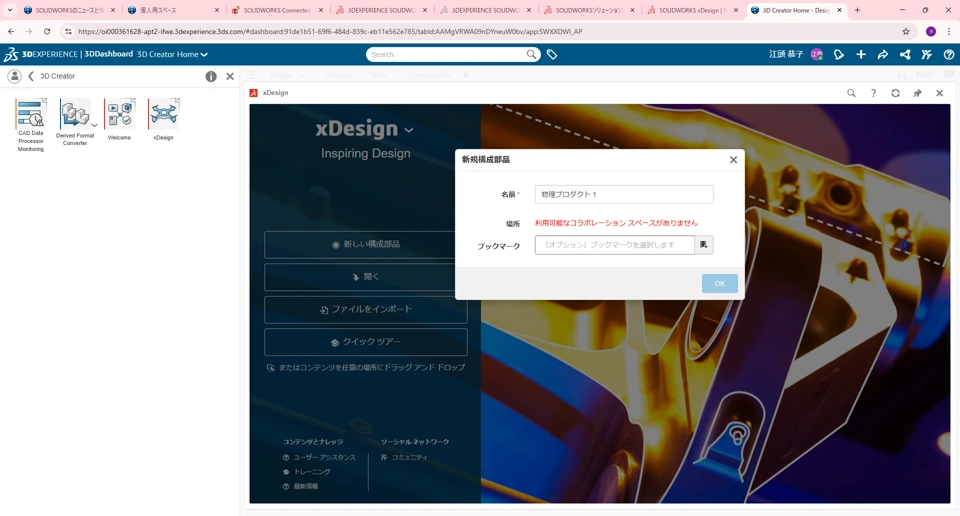The image size is (960, 516).
Task: Refresh the xDesign widget
Action: pyautogui.click(x=895, y=93)
